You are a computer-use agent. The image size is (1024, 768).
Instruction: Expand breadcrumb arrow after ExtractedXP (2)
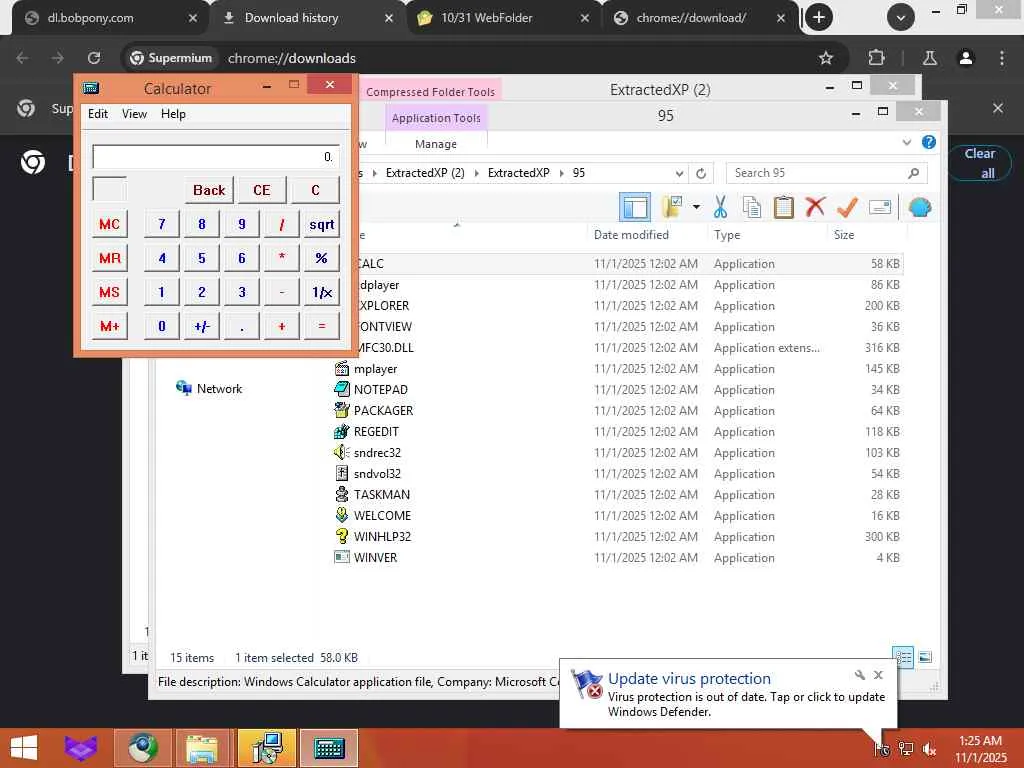476,173
